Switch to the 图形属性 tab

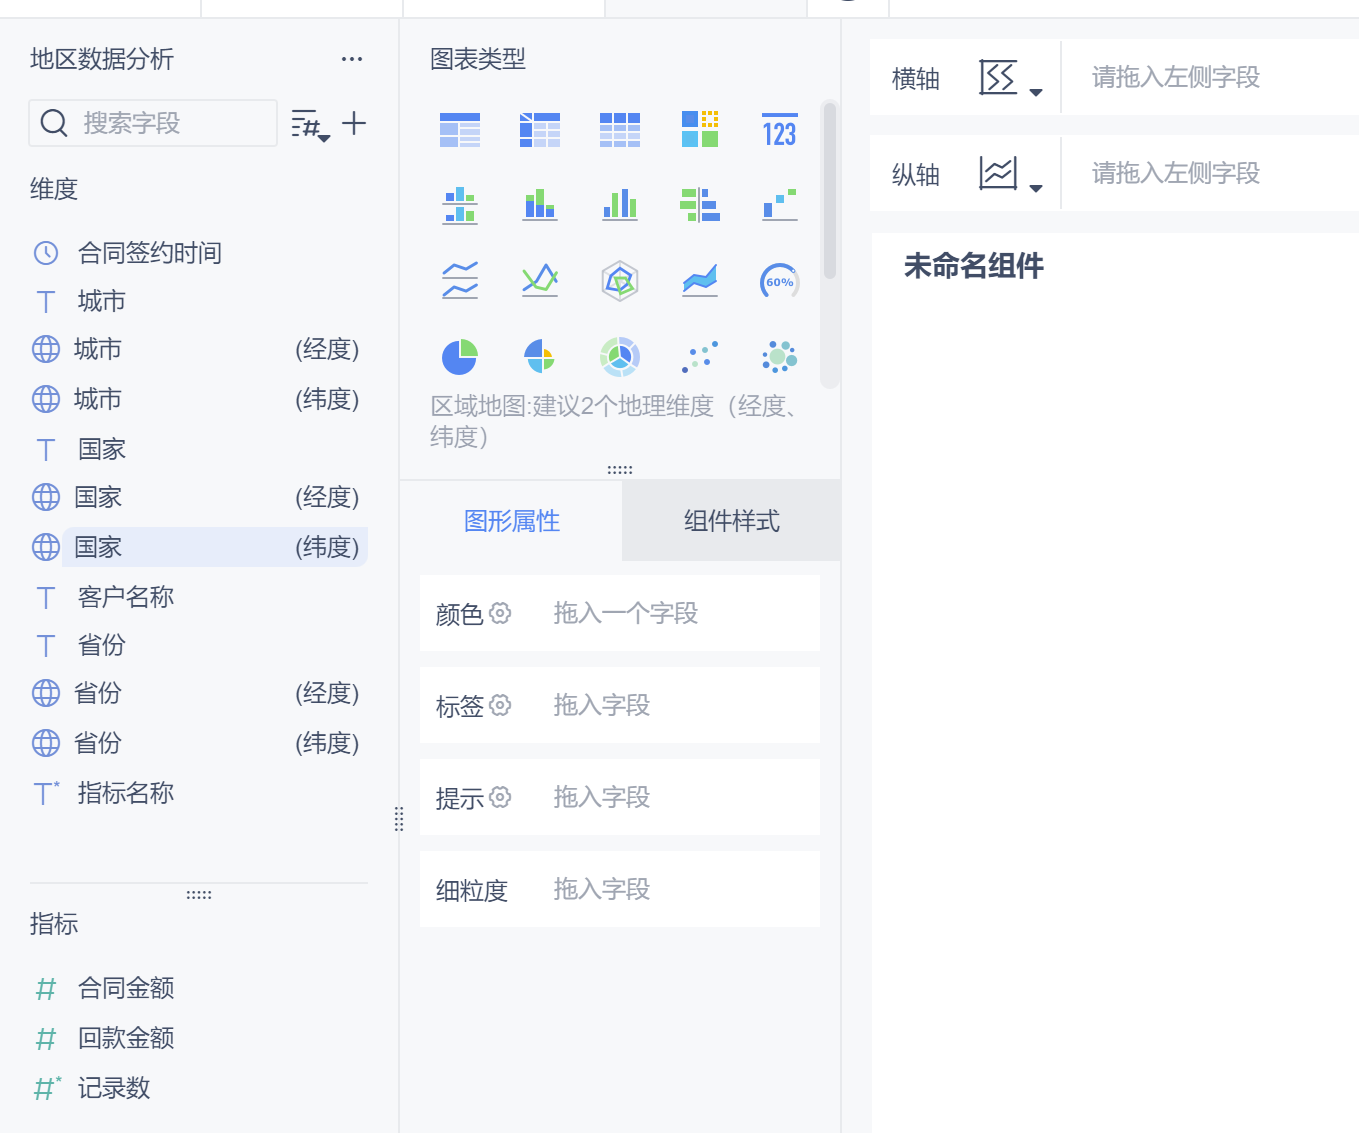point(511,521)
